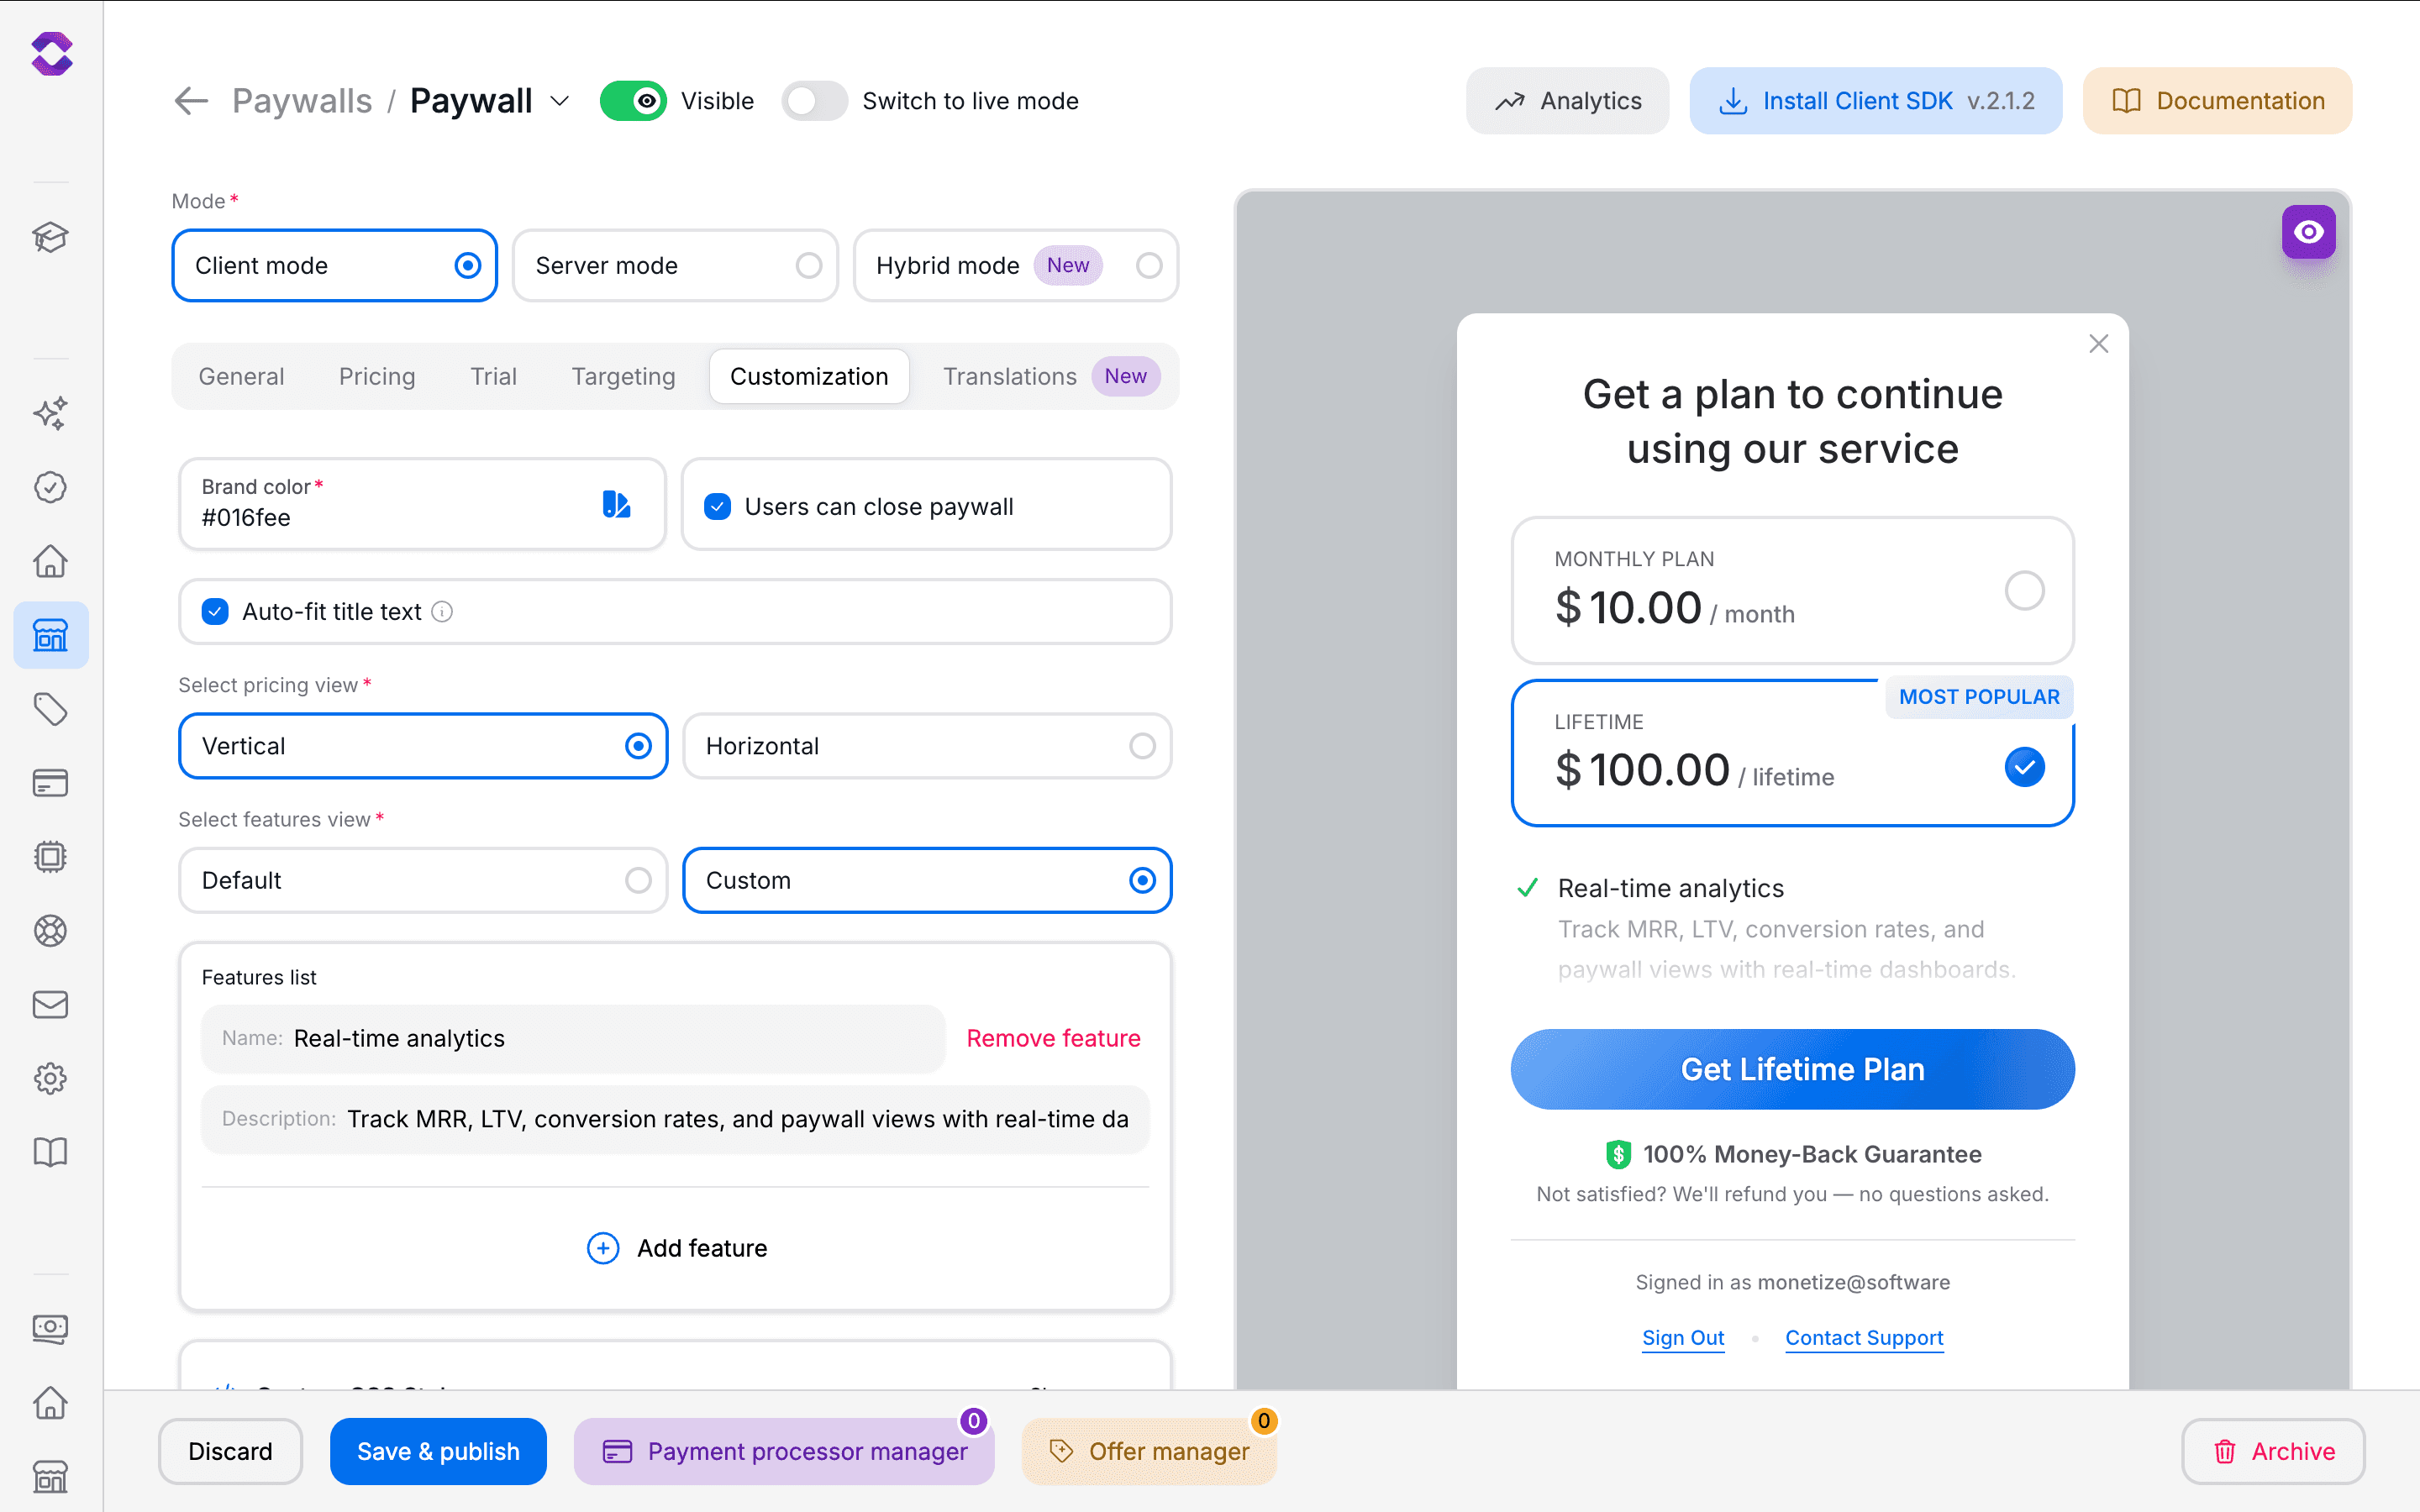Click the purple preview eye icon
Image resolution: width=2420 pixels, height=1512 pixels.
(2308, 232)
